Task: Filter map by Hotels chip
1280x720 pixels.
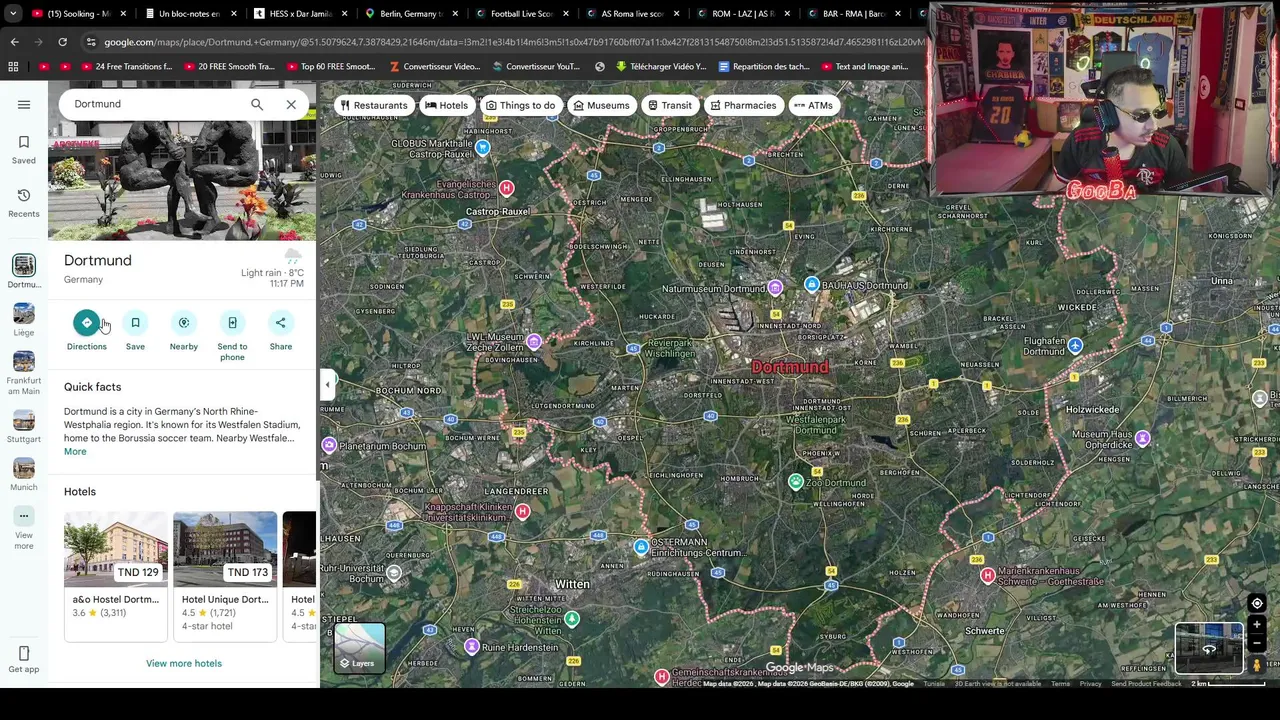Action: pos(446,105)
